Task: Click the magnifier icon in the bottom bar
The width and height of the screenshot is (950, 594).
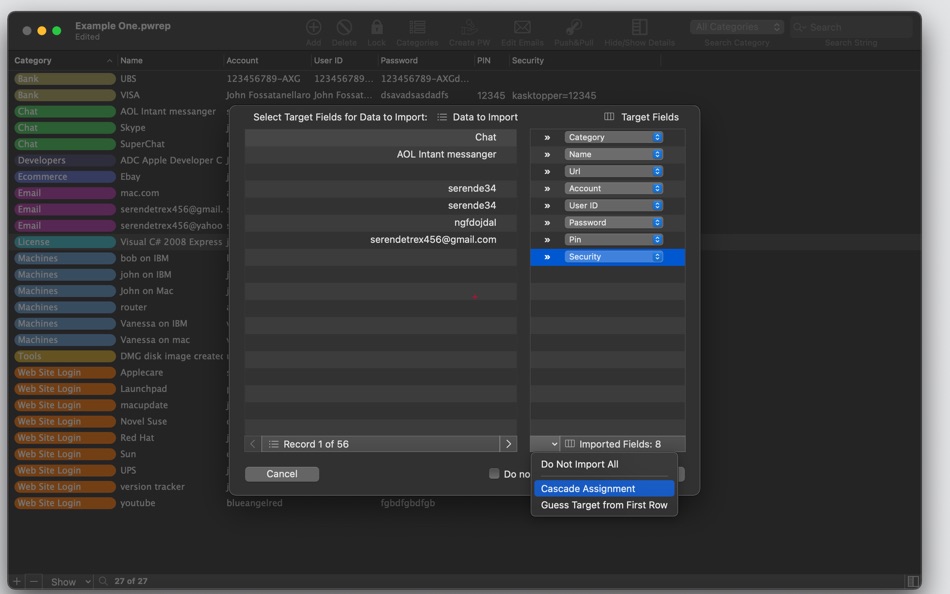Action: pos(103,581)
